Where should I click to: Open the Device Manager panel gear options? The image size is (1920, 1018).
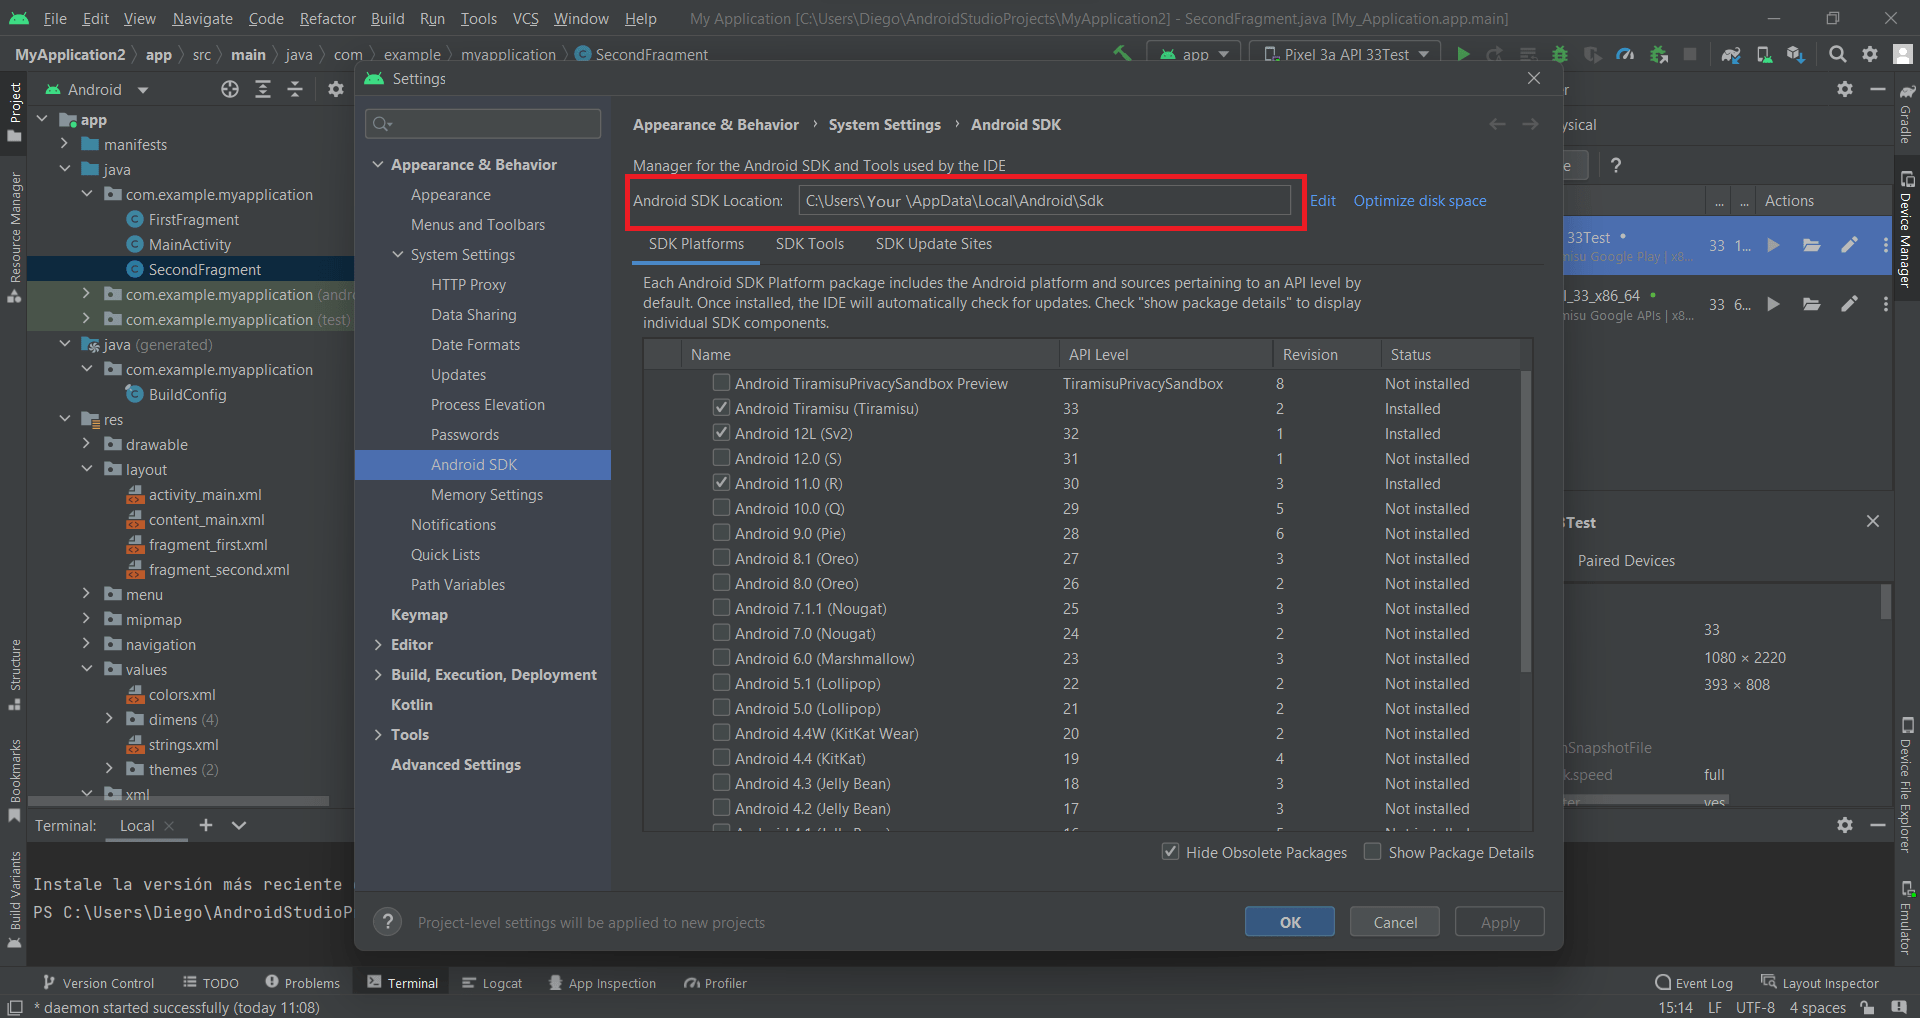click(x=1845, y=89)
